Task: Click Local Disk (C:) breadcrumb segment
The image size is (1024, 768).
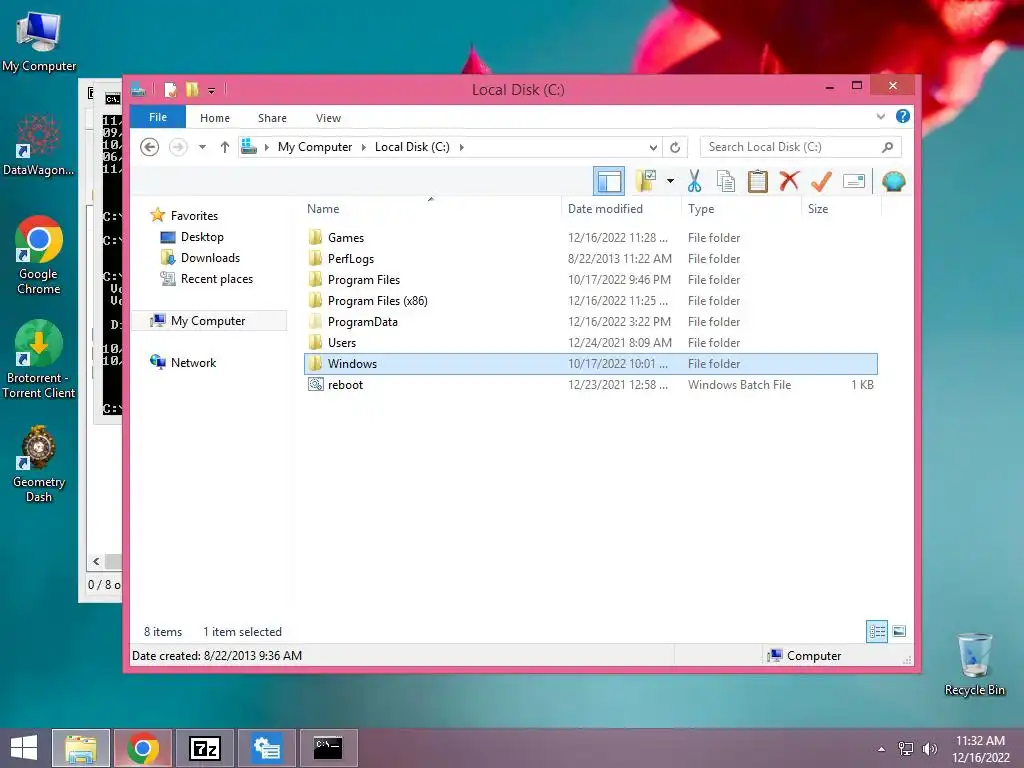Action: click(x=412, y=147)
